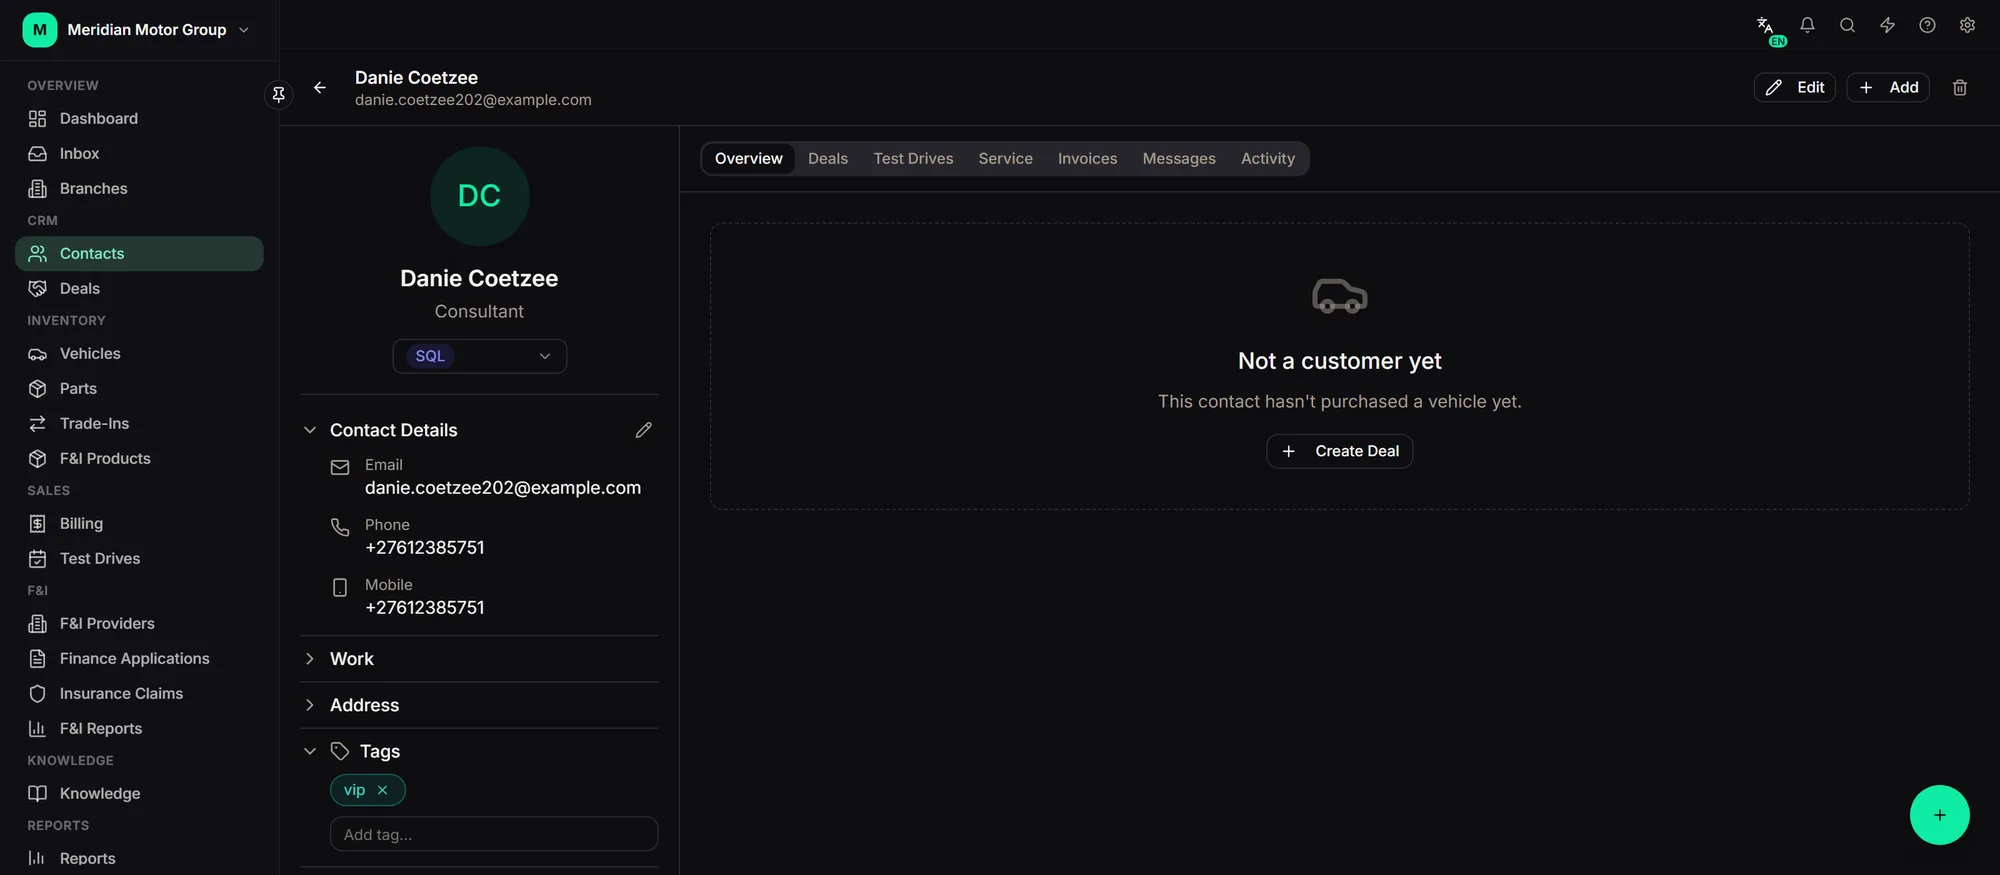Image resolution: width=2000 pixels, height=875 pixels.
Task: Click the Add tag input field
Action: click(494, 834)
